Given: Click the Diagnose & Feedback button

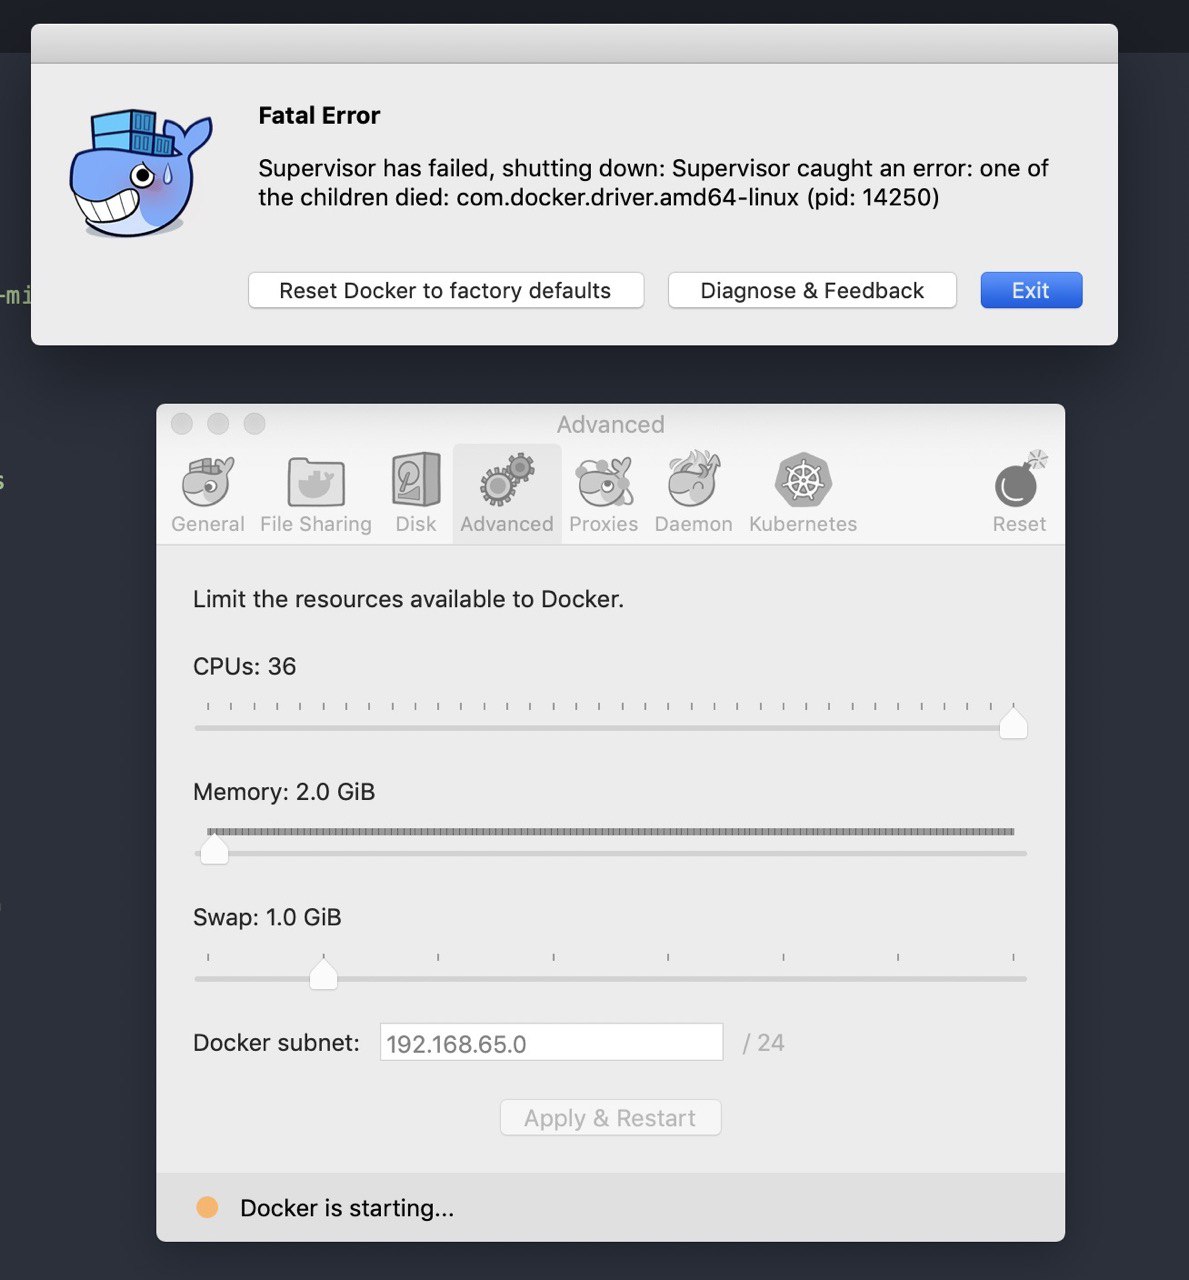Looking at the screenshot, I should click(812, 290).
